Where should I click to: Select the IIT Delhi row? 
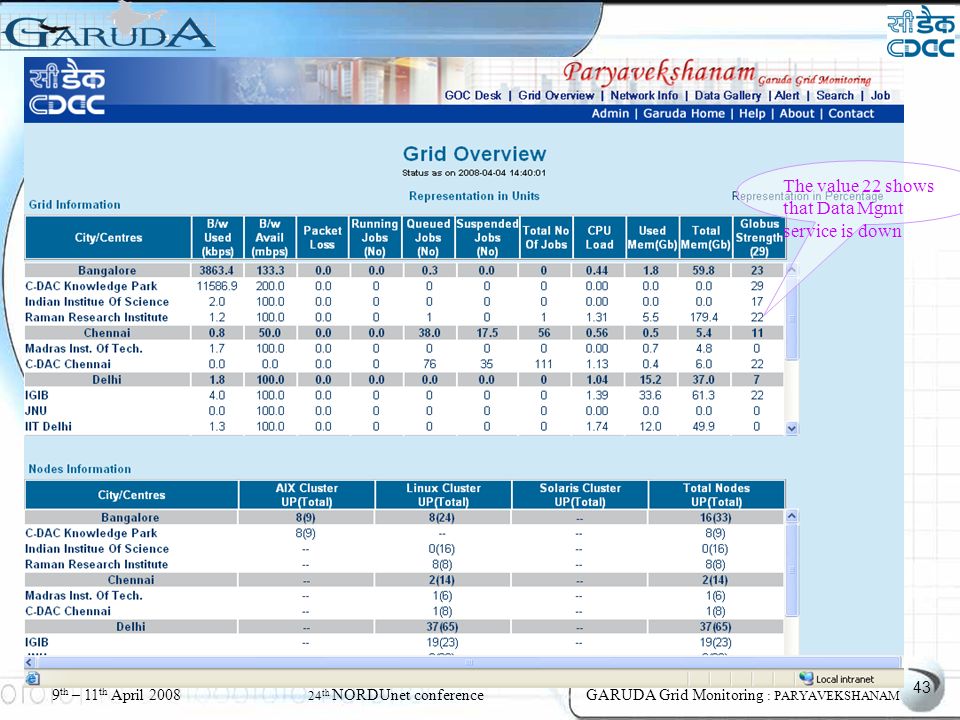[x=404, y=426]
